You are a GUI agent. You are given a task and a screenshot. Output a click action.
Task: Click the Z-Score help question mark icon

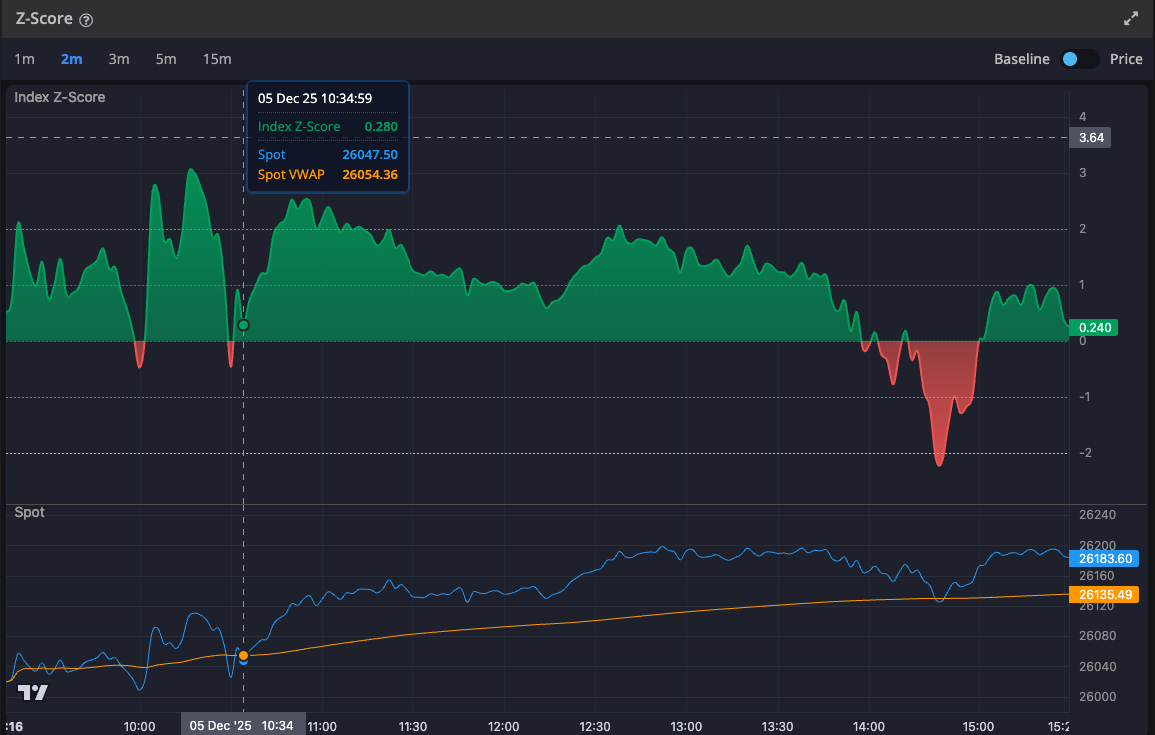click(86, 20)
